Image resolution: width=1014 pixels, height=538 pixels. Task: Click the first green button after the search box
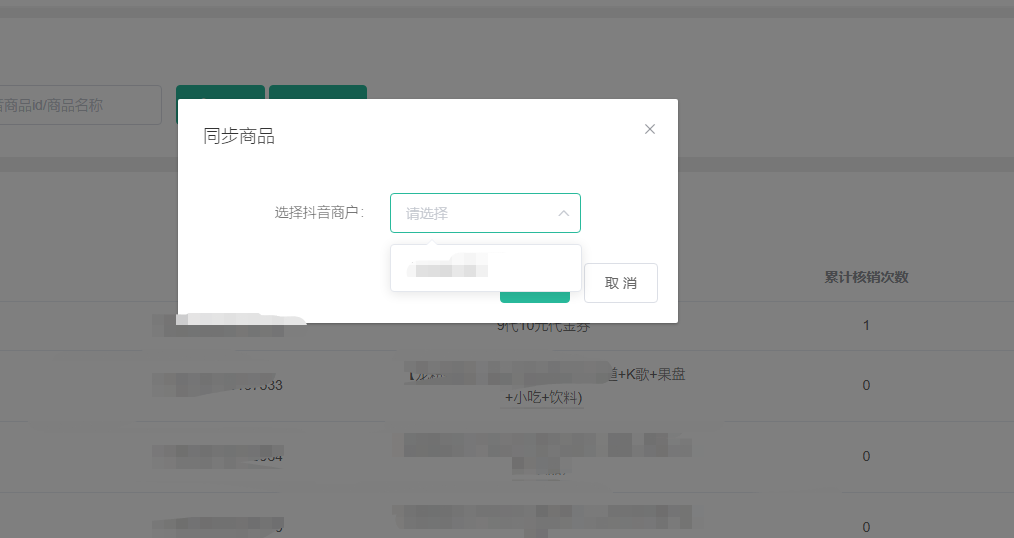click(x=220, y=92)
